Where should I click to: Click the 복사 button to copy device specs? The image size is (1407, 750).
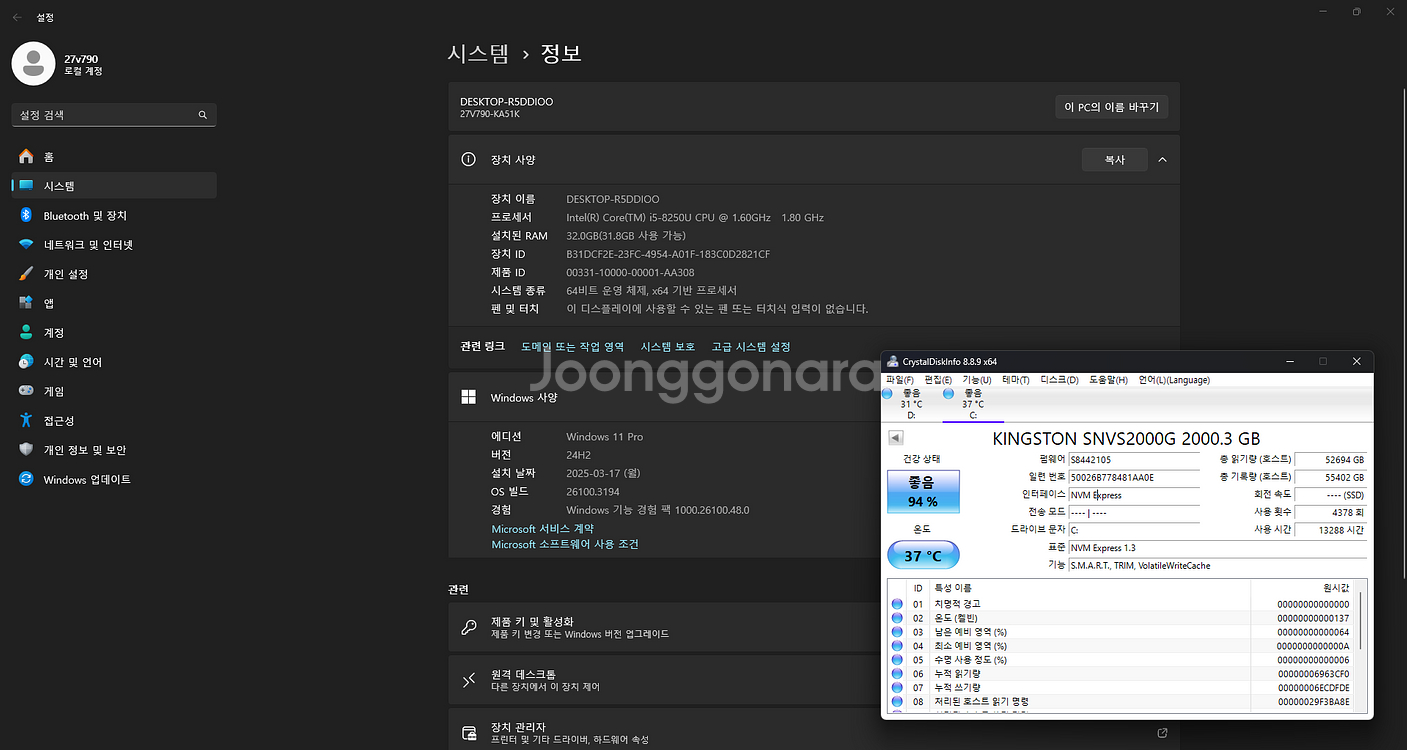click(x=1114, y=158)
